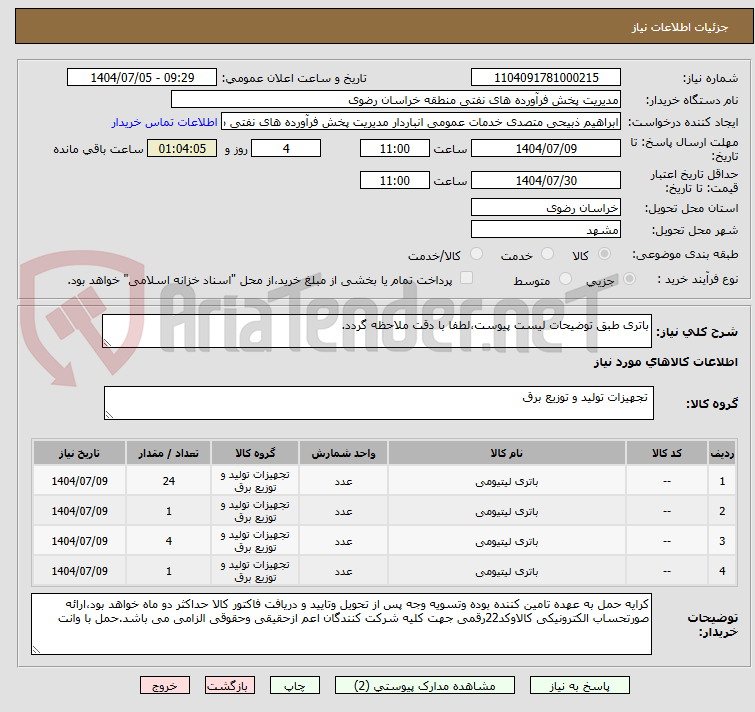
Task: Toggle the 'اسناد خزانه اسلامی' payment checkbox
Action: [x=466, y=279]
